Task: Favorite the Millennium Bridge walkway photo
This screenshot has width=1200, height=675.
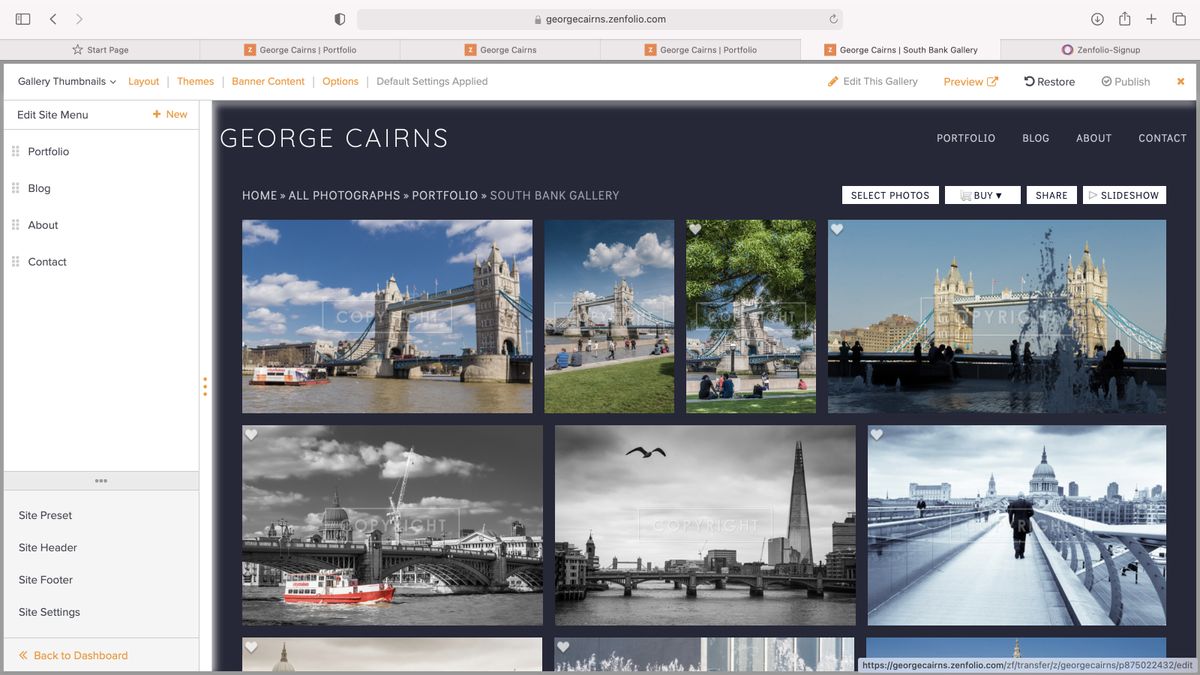Action: (x=877, y=434)
